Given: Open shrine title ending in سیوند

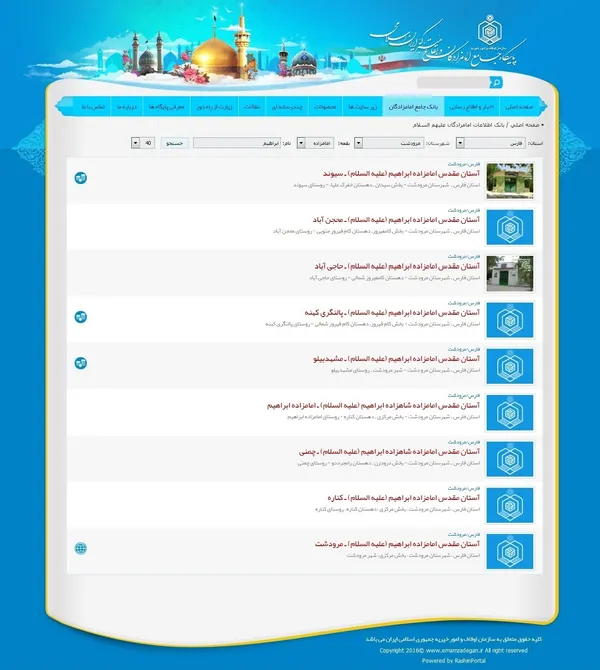Looking at the screenshot, I should click(401, 173).
